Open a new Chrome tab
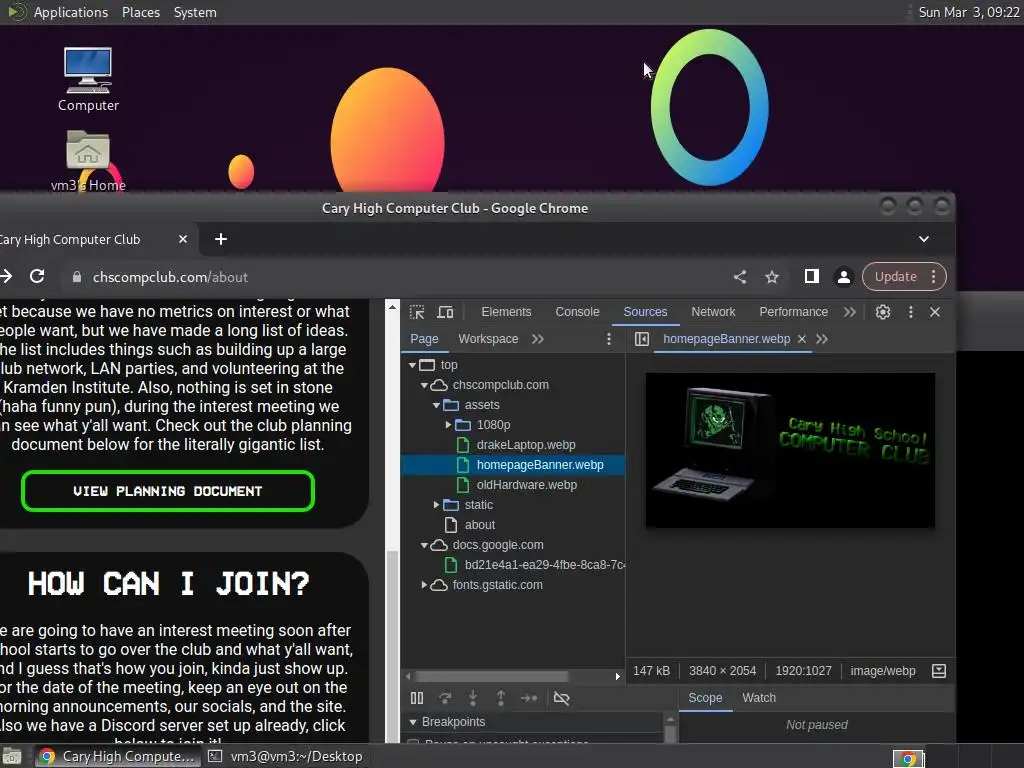The image size is (1024, 768). (x=221, y=240)
